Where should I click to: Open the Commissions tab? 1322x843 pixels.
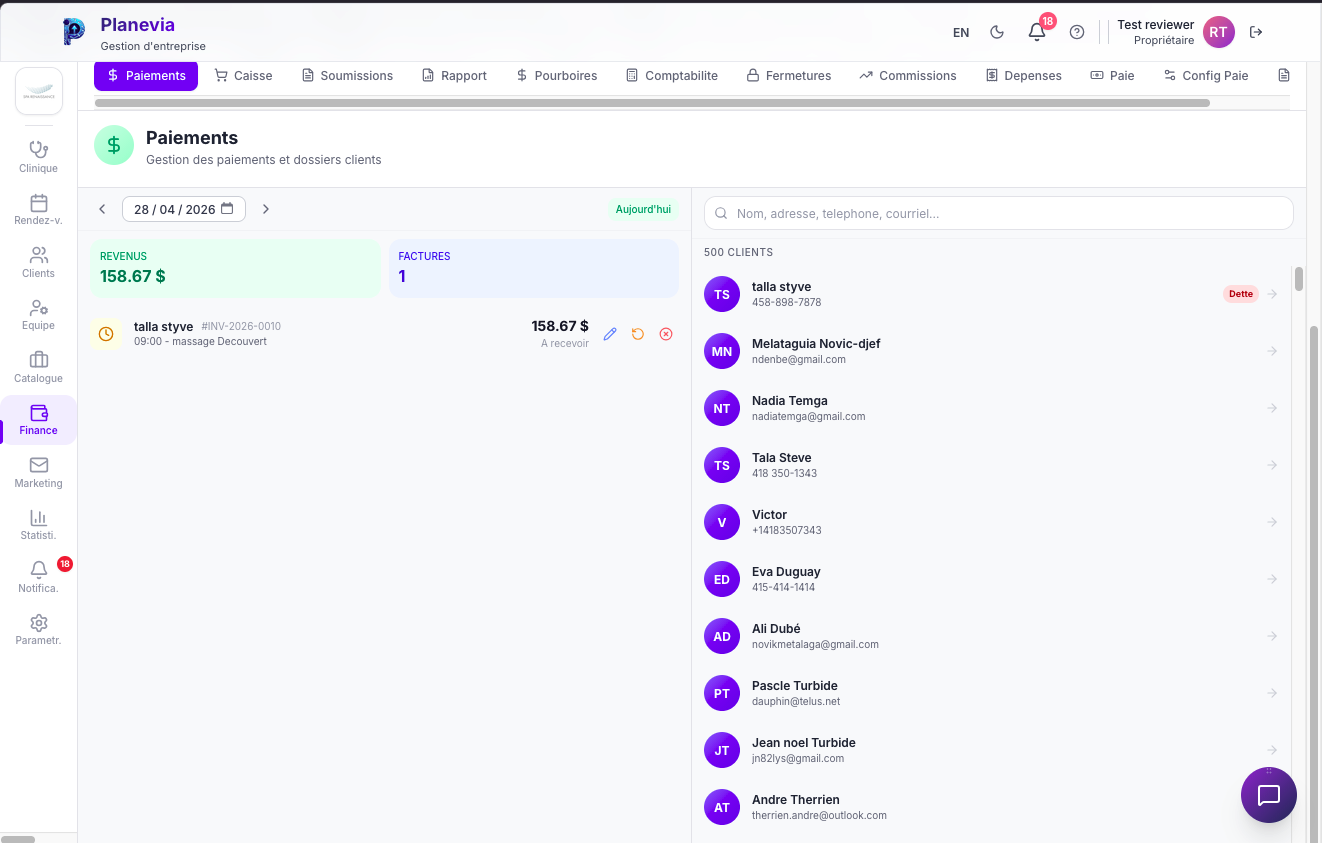pos(907,75)
